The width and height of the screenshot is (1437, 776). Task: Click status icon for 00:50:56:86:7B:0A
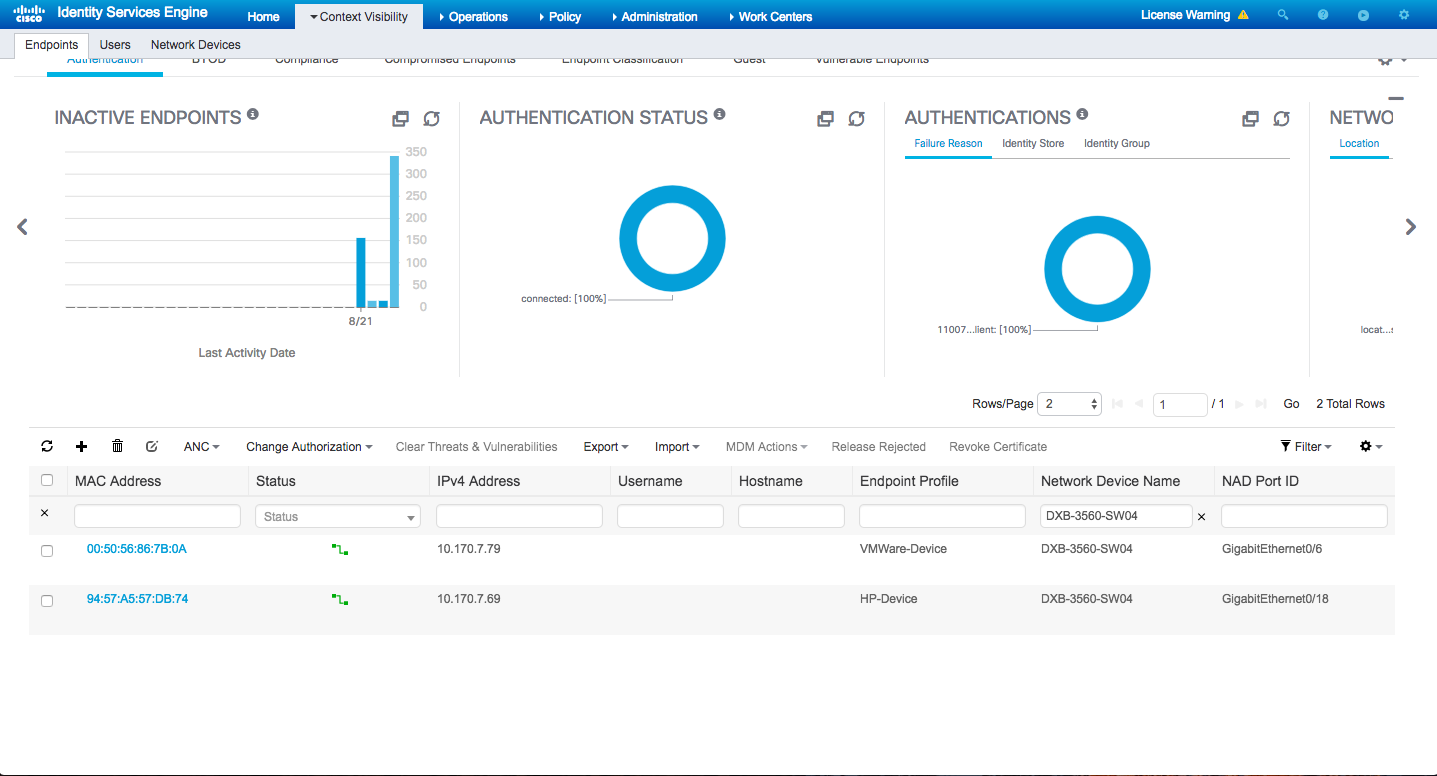click(340, 549)
